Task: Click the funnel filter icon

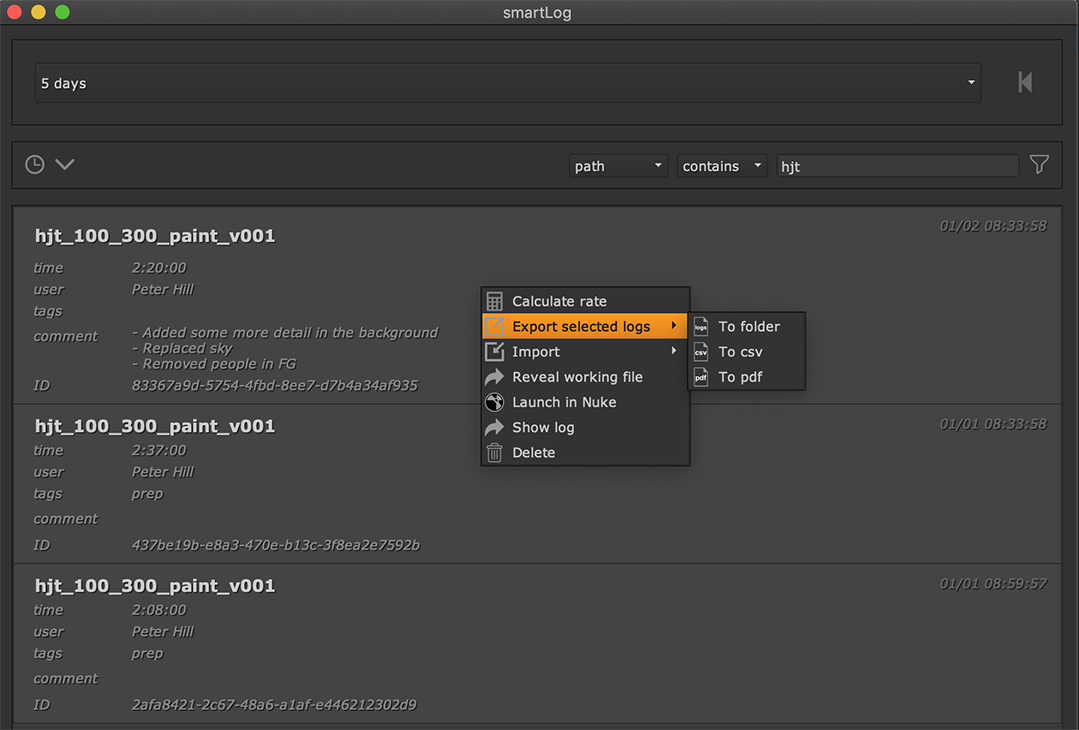Action: (x=1039, y=165)
